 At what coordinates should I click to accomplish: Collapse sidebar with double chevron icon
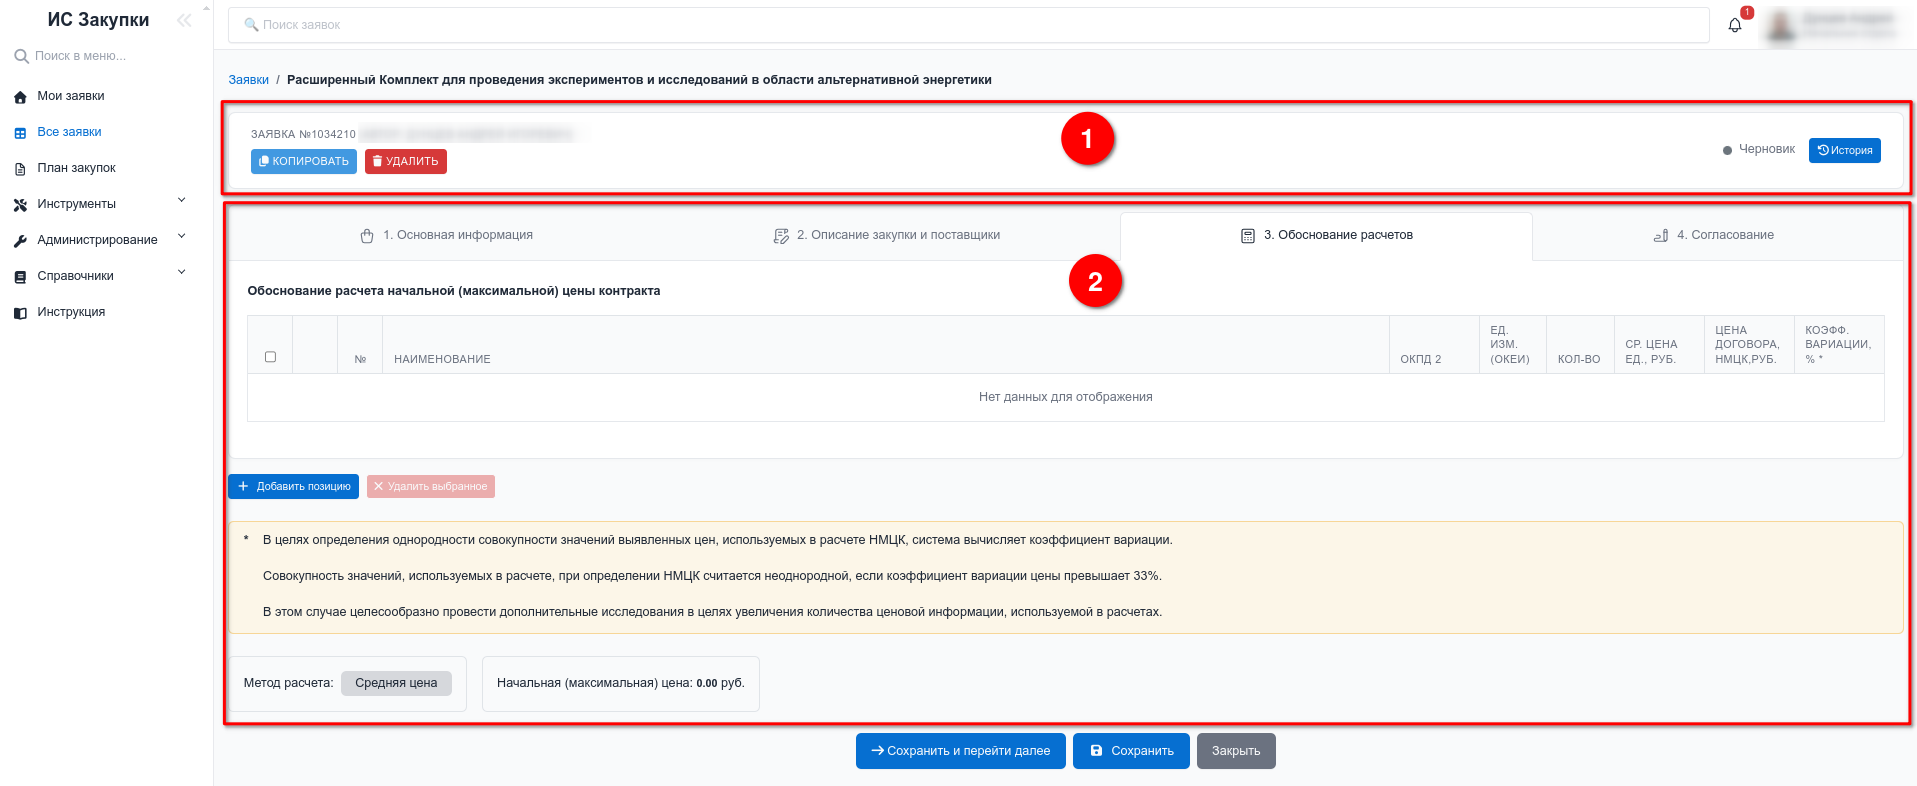184,20
